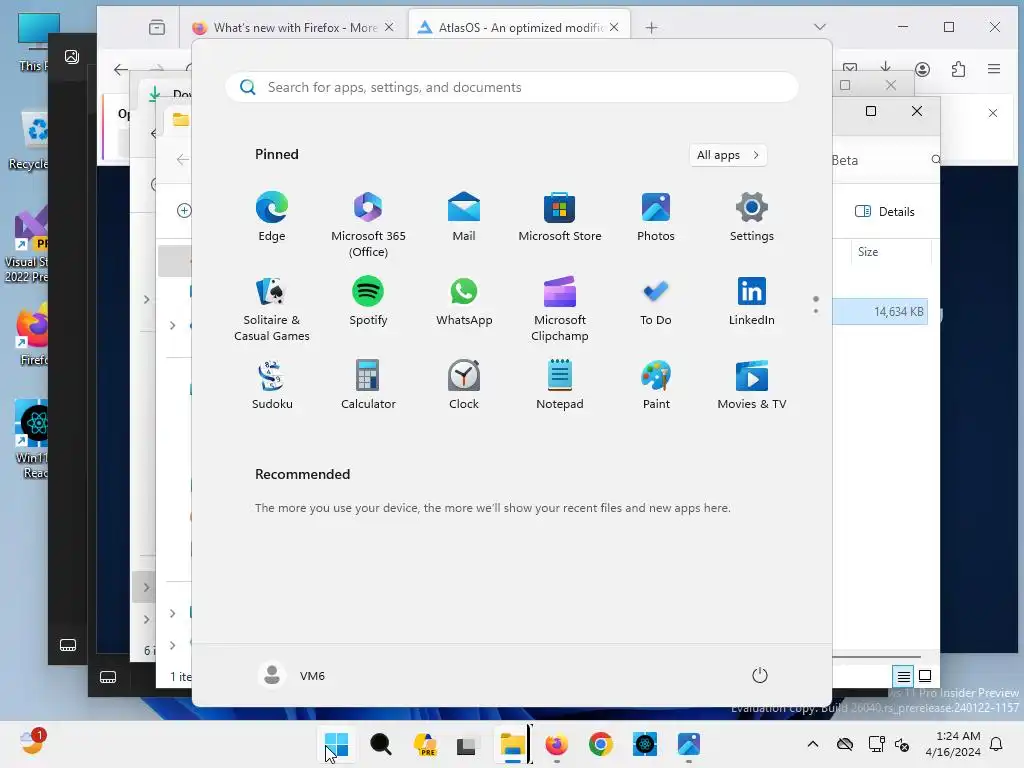The image size is (1024, 768).
Task: Open the Firefox hamburger menu
Action: pyautogui.click(x=994, y=69)
